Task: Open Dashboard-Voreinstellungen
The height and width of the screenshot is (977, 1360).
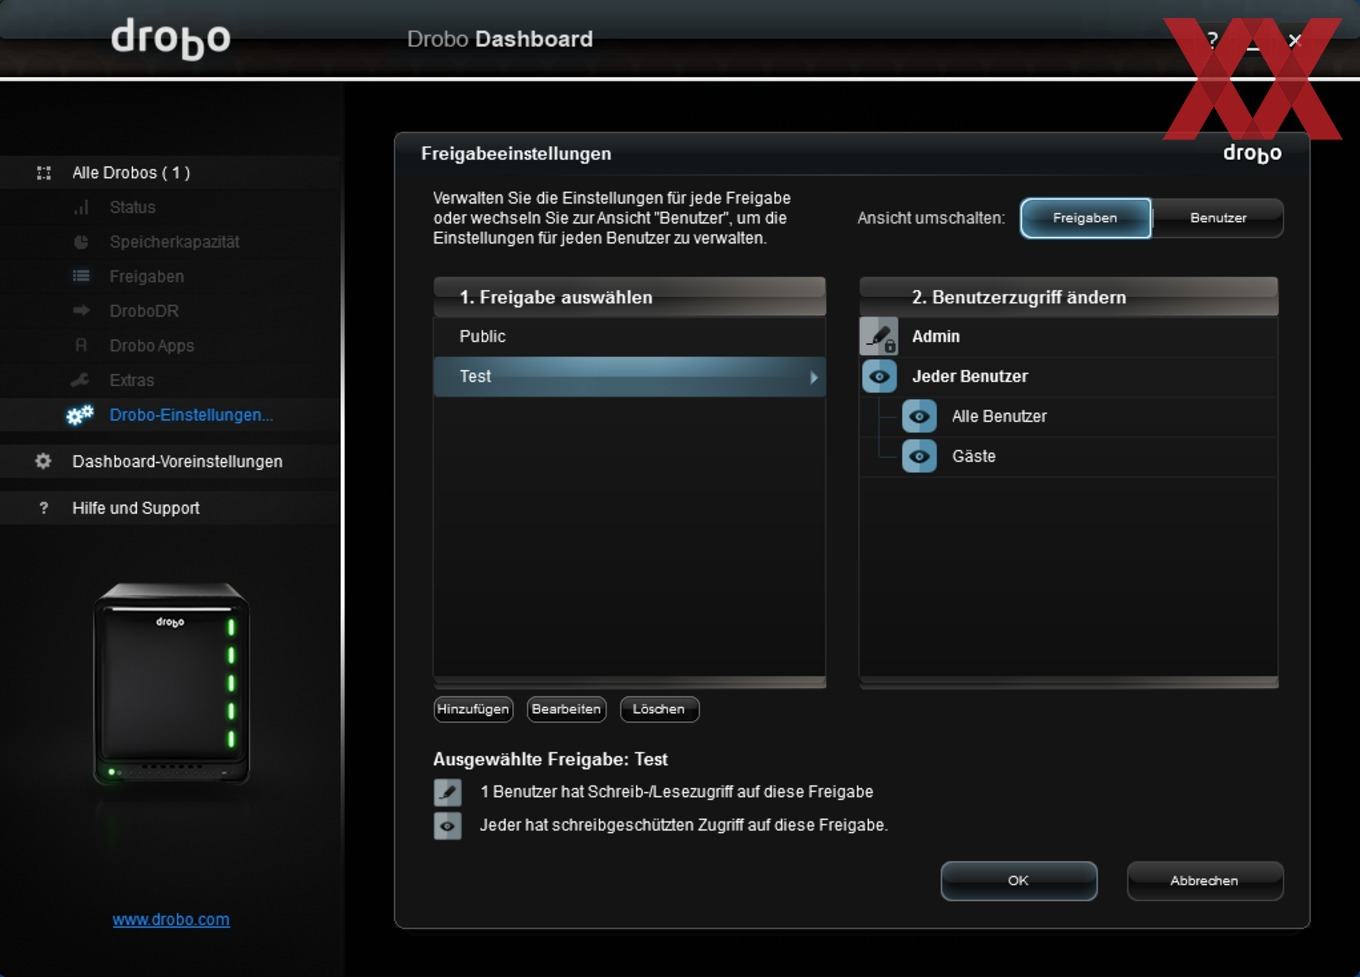Action: [177, 462]
